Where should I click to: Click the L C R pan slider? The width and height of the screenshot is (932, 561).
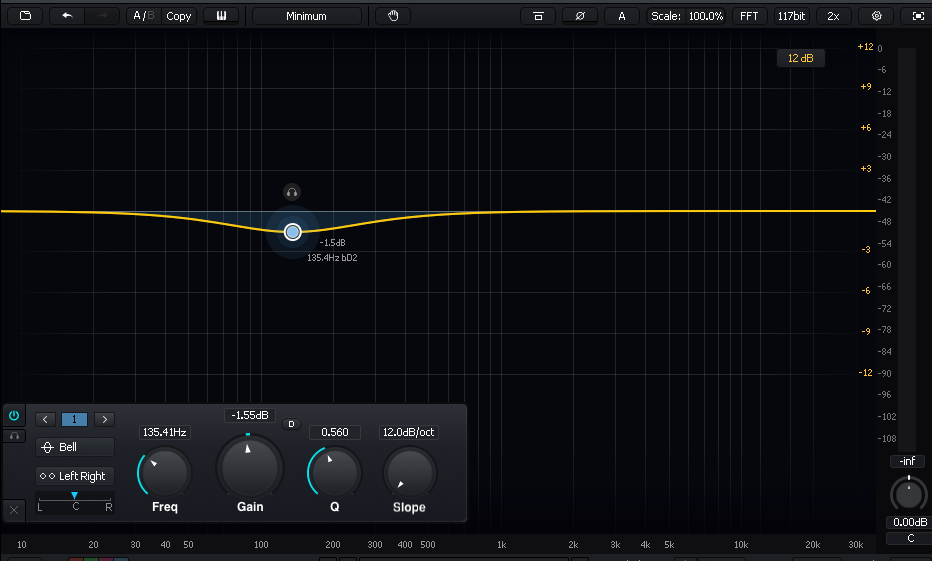[x=74, y=497]
